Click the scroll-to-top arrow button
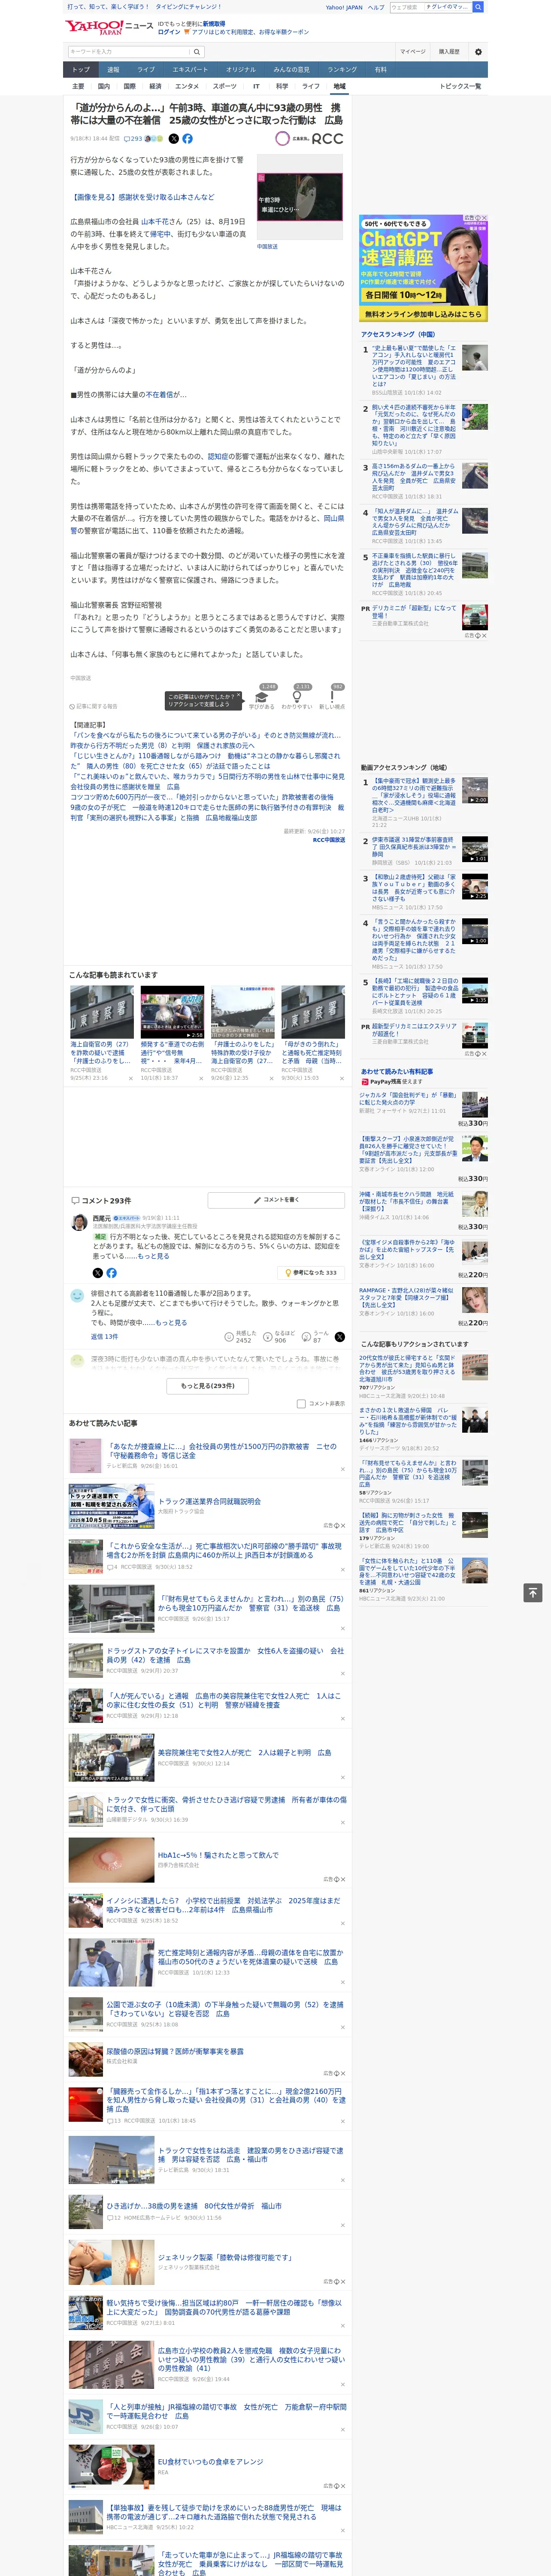 [x=533, y=1592]
